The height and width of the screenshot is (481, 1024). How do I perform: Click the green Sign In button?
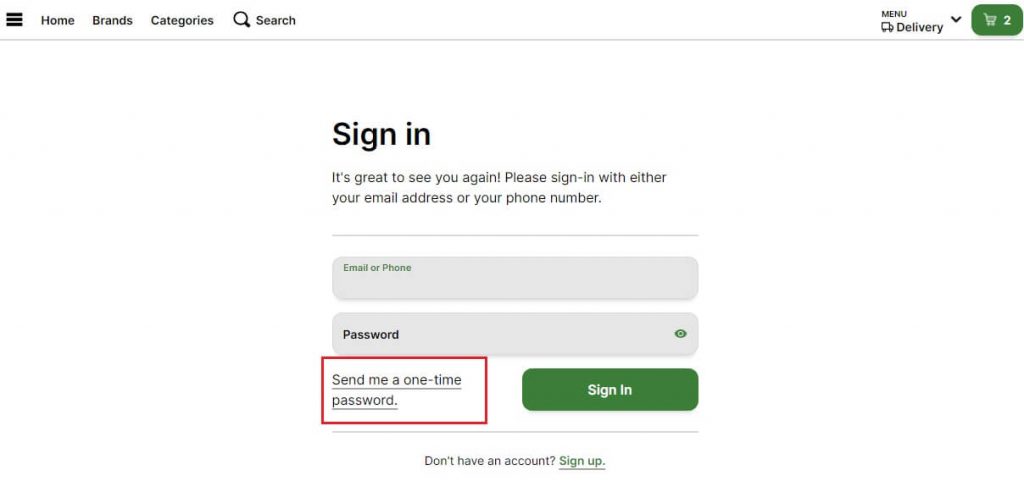point(610,390)
